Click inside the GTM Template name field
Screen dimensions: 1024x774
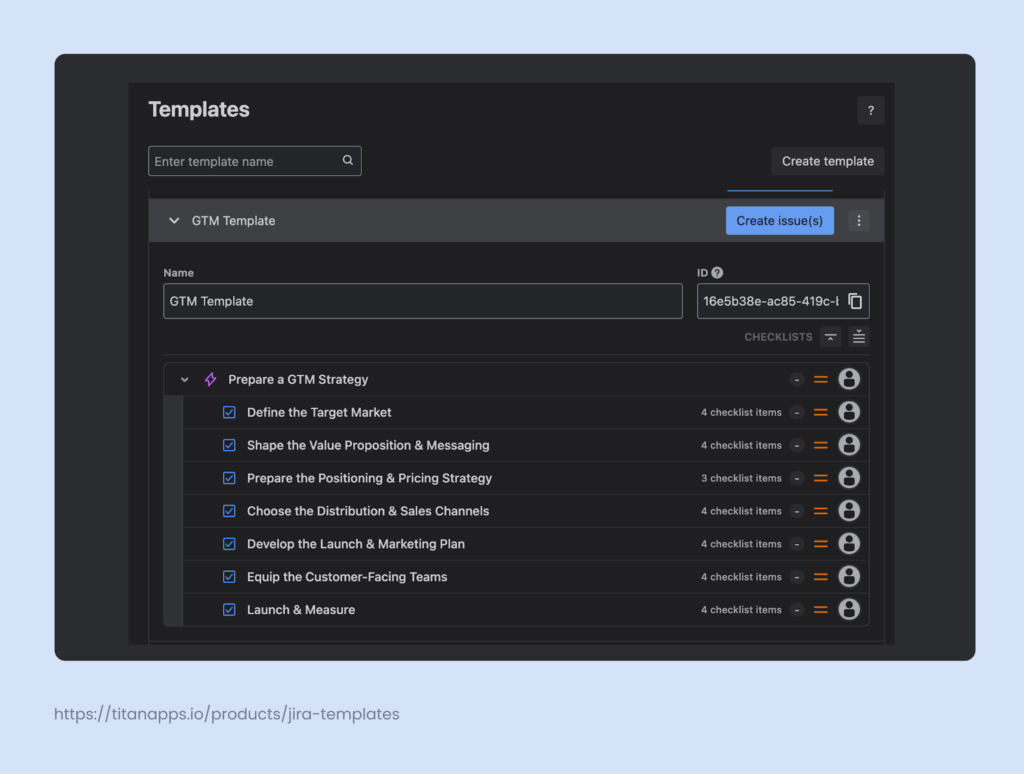pos(423,300)
